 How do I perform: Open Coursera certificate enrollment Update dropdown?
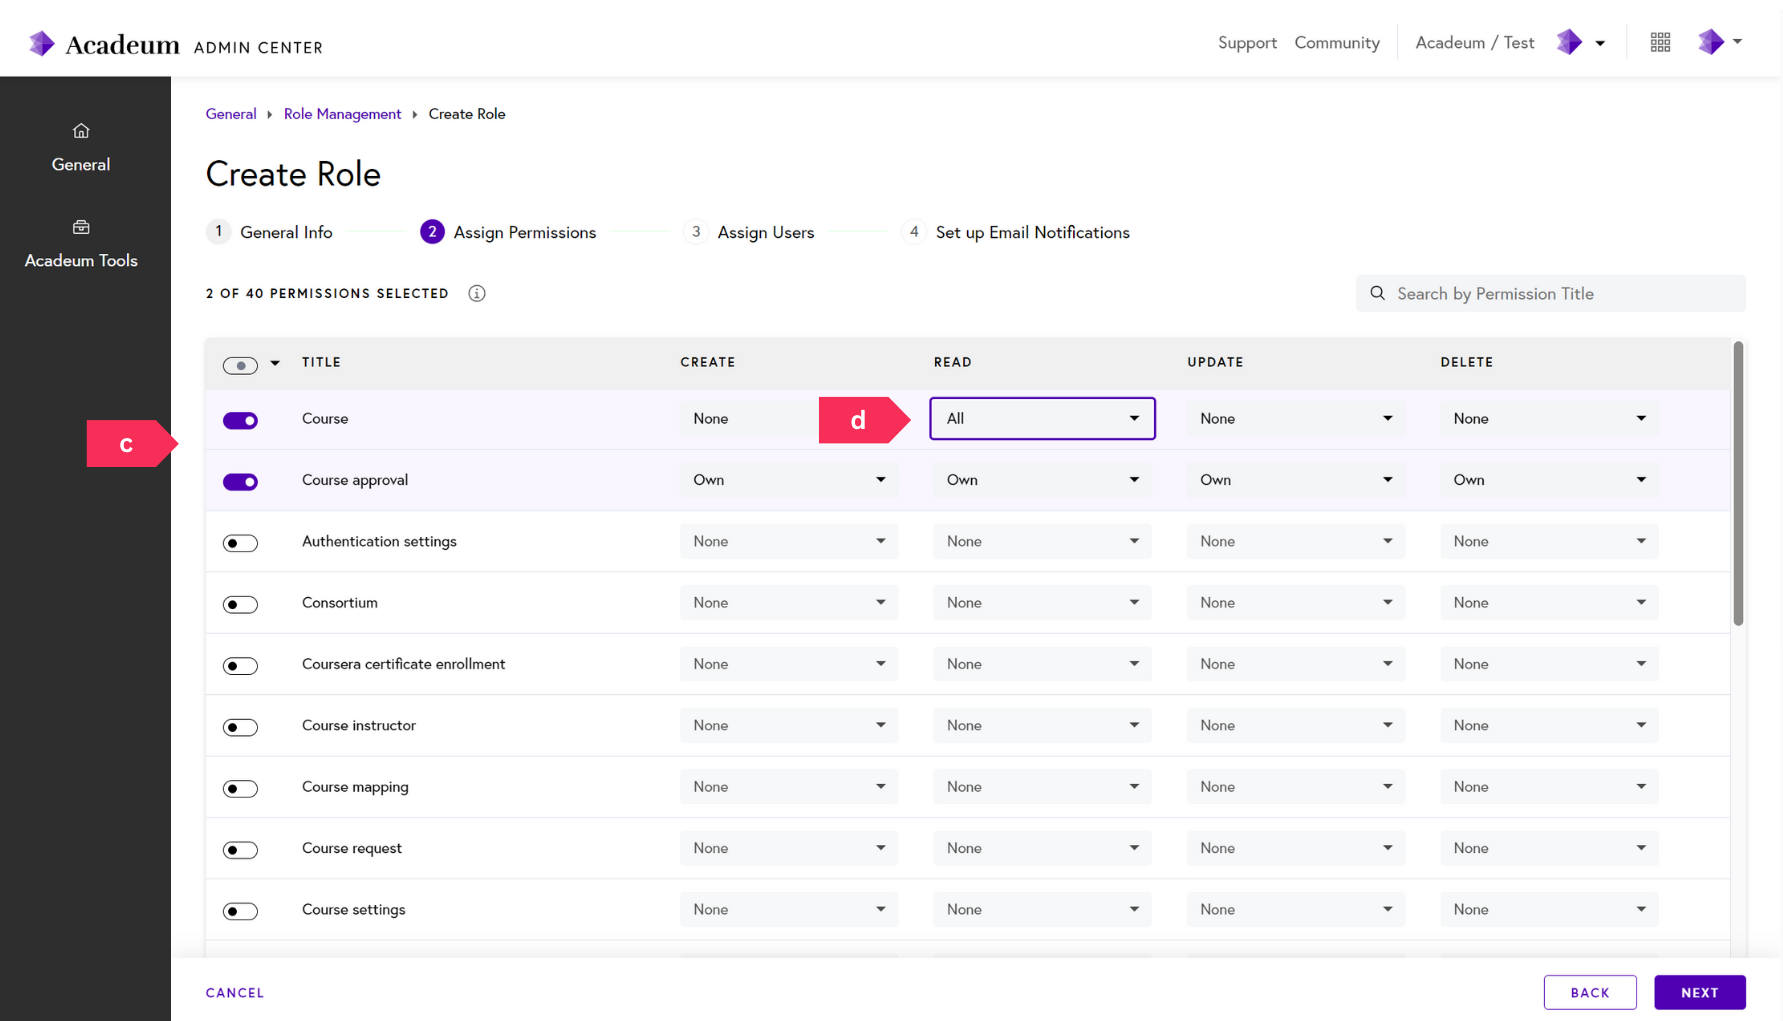pyautogui.click(x=1296, y=664)
